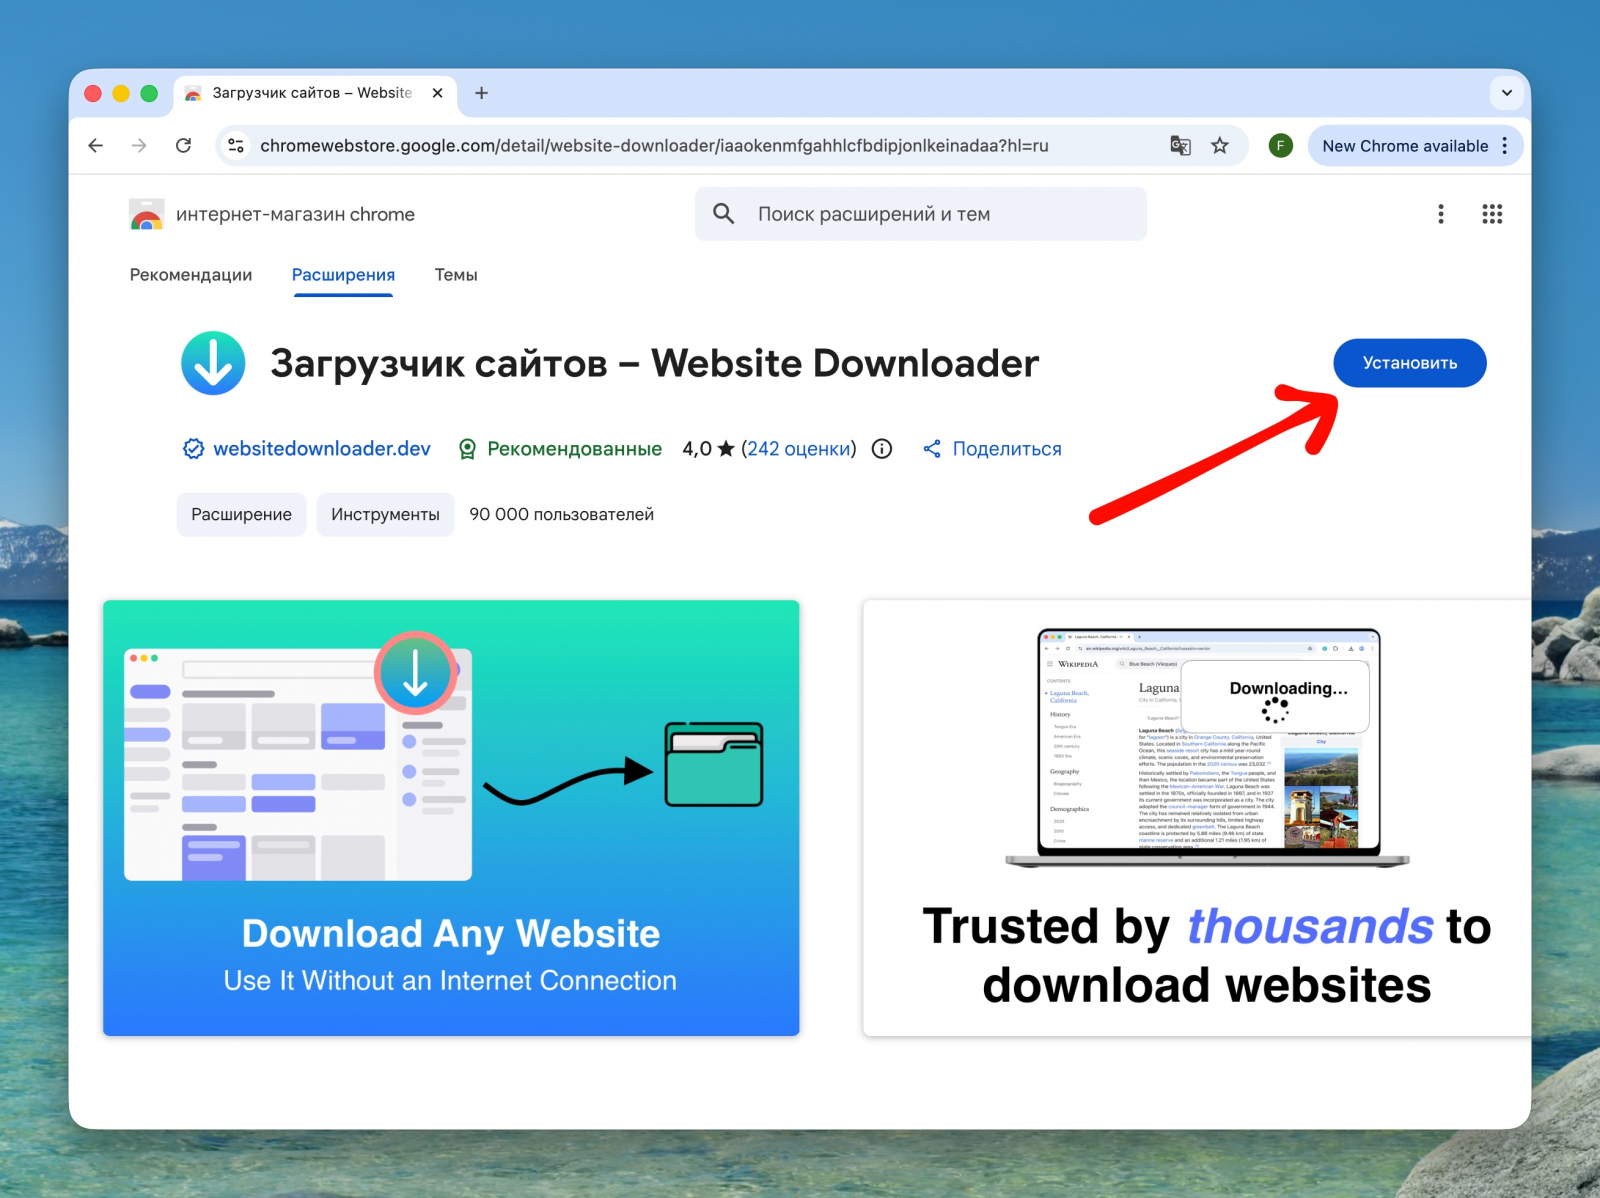Switch to the Темы tab
Screen dimensions: 1600x1198
[455, 275]
